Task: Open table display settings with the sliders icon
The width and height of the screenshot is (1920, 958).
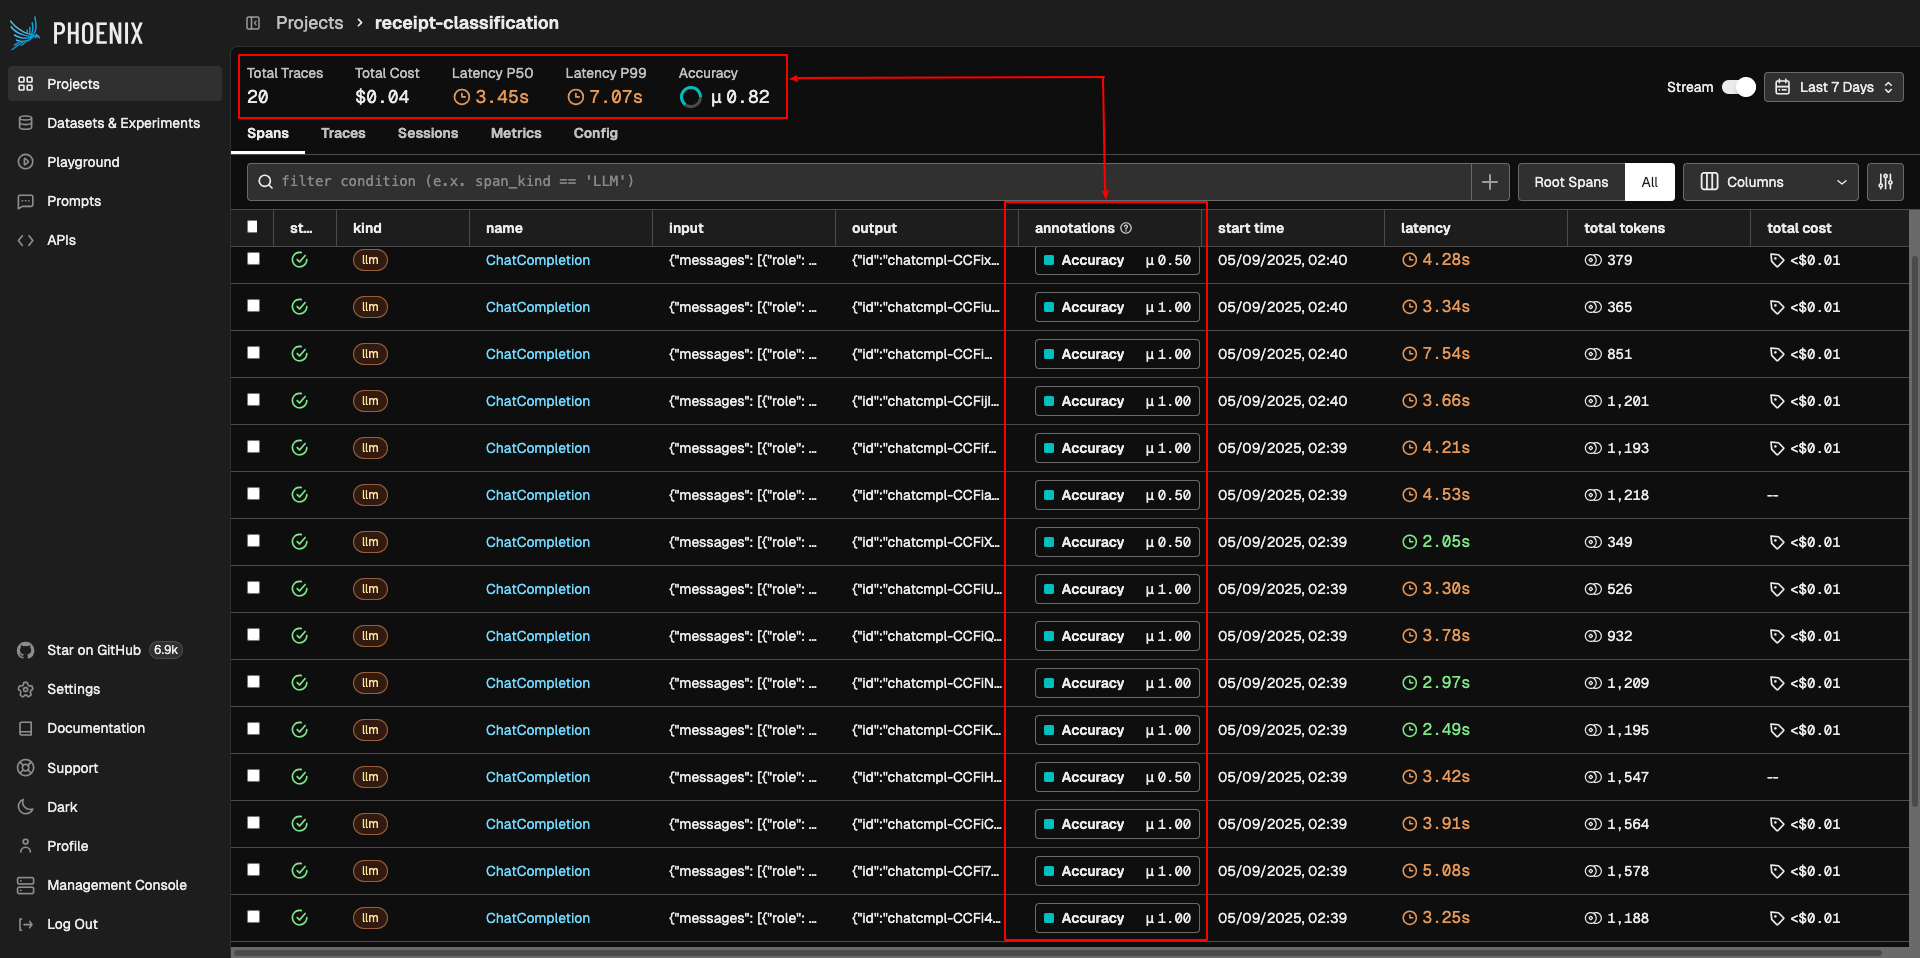Action: click(1886, 181)
